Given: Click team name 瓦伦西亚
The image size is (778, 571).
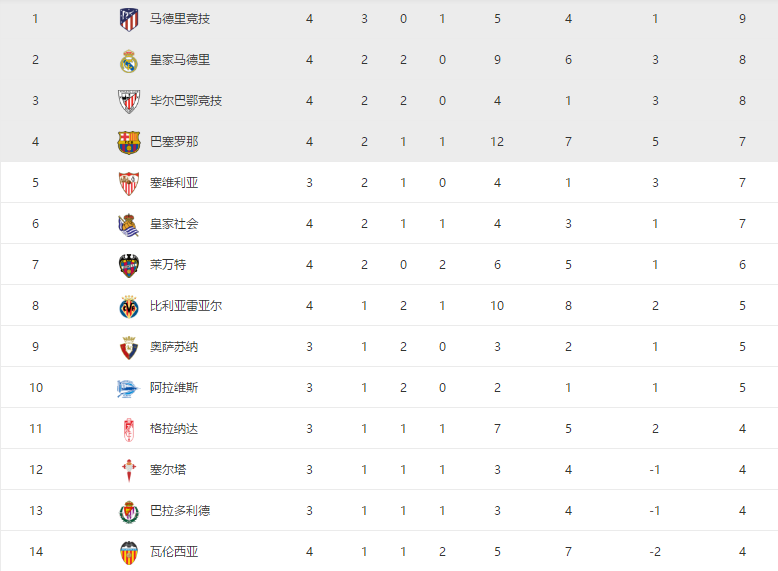Looking at the screenshot, I should [x=174, y=552].
